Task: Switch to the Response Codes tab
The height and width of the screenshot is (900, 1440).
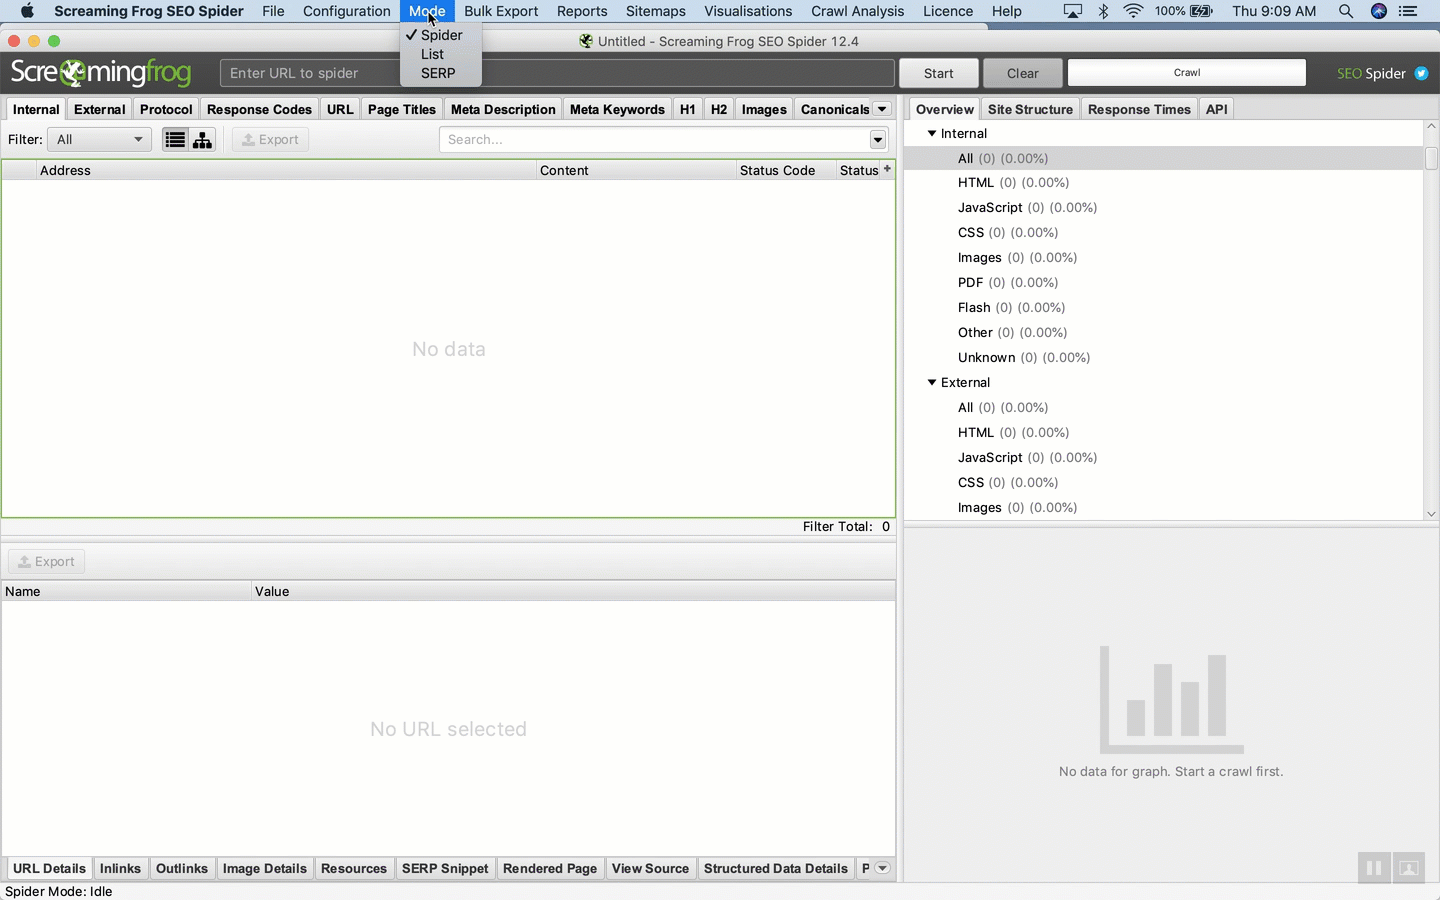Action: (x=259, y=109)
